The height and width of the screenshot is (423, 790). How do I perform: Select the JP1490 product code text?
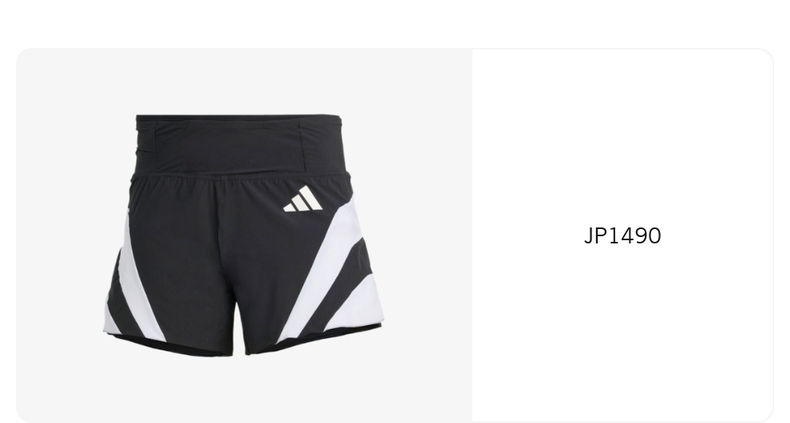pyautogui.click(x=622, y=236)
